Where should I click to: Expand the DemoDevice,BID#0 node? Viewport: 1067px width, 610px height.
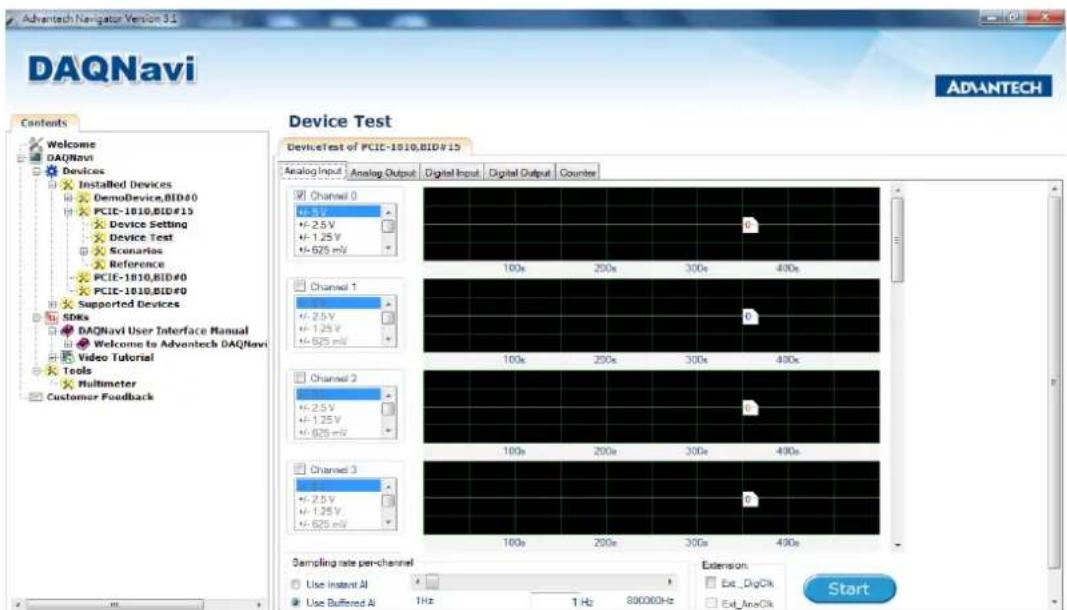68,198
